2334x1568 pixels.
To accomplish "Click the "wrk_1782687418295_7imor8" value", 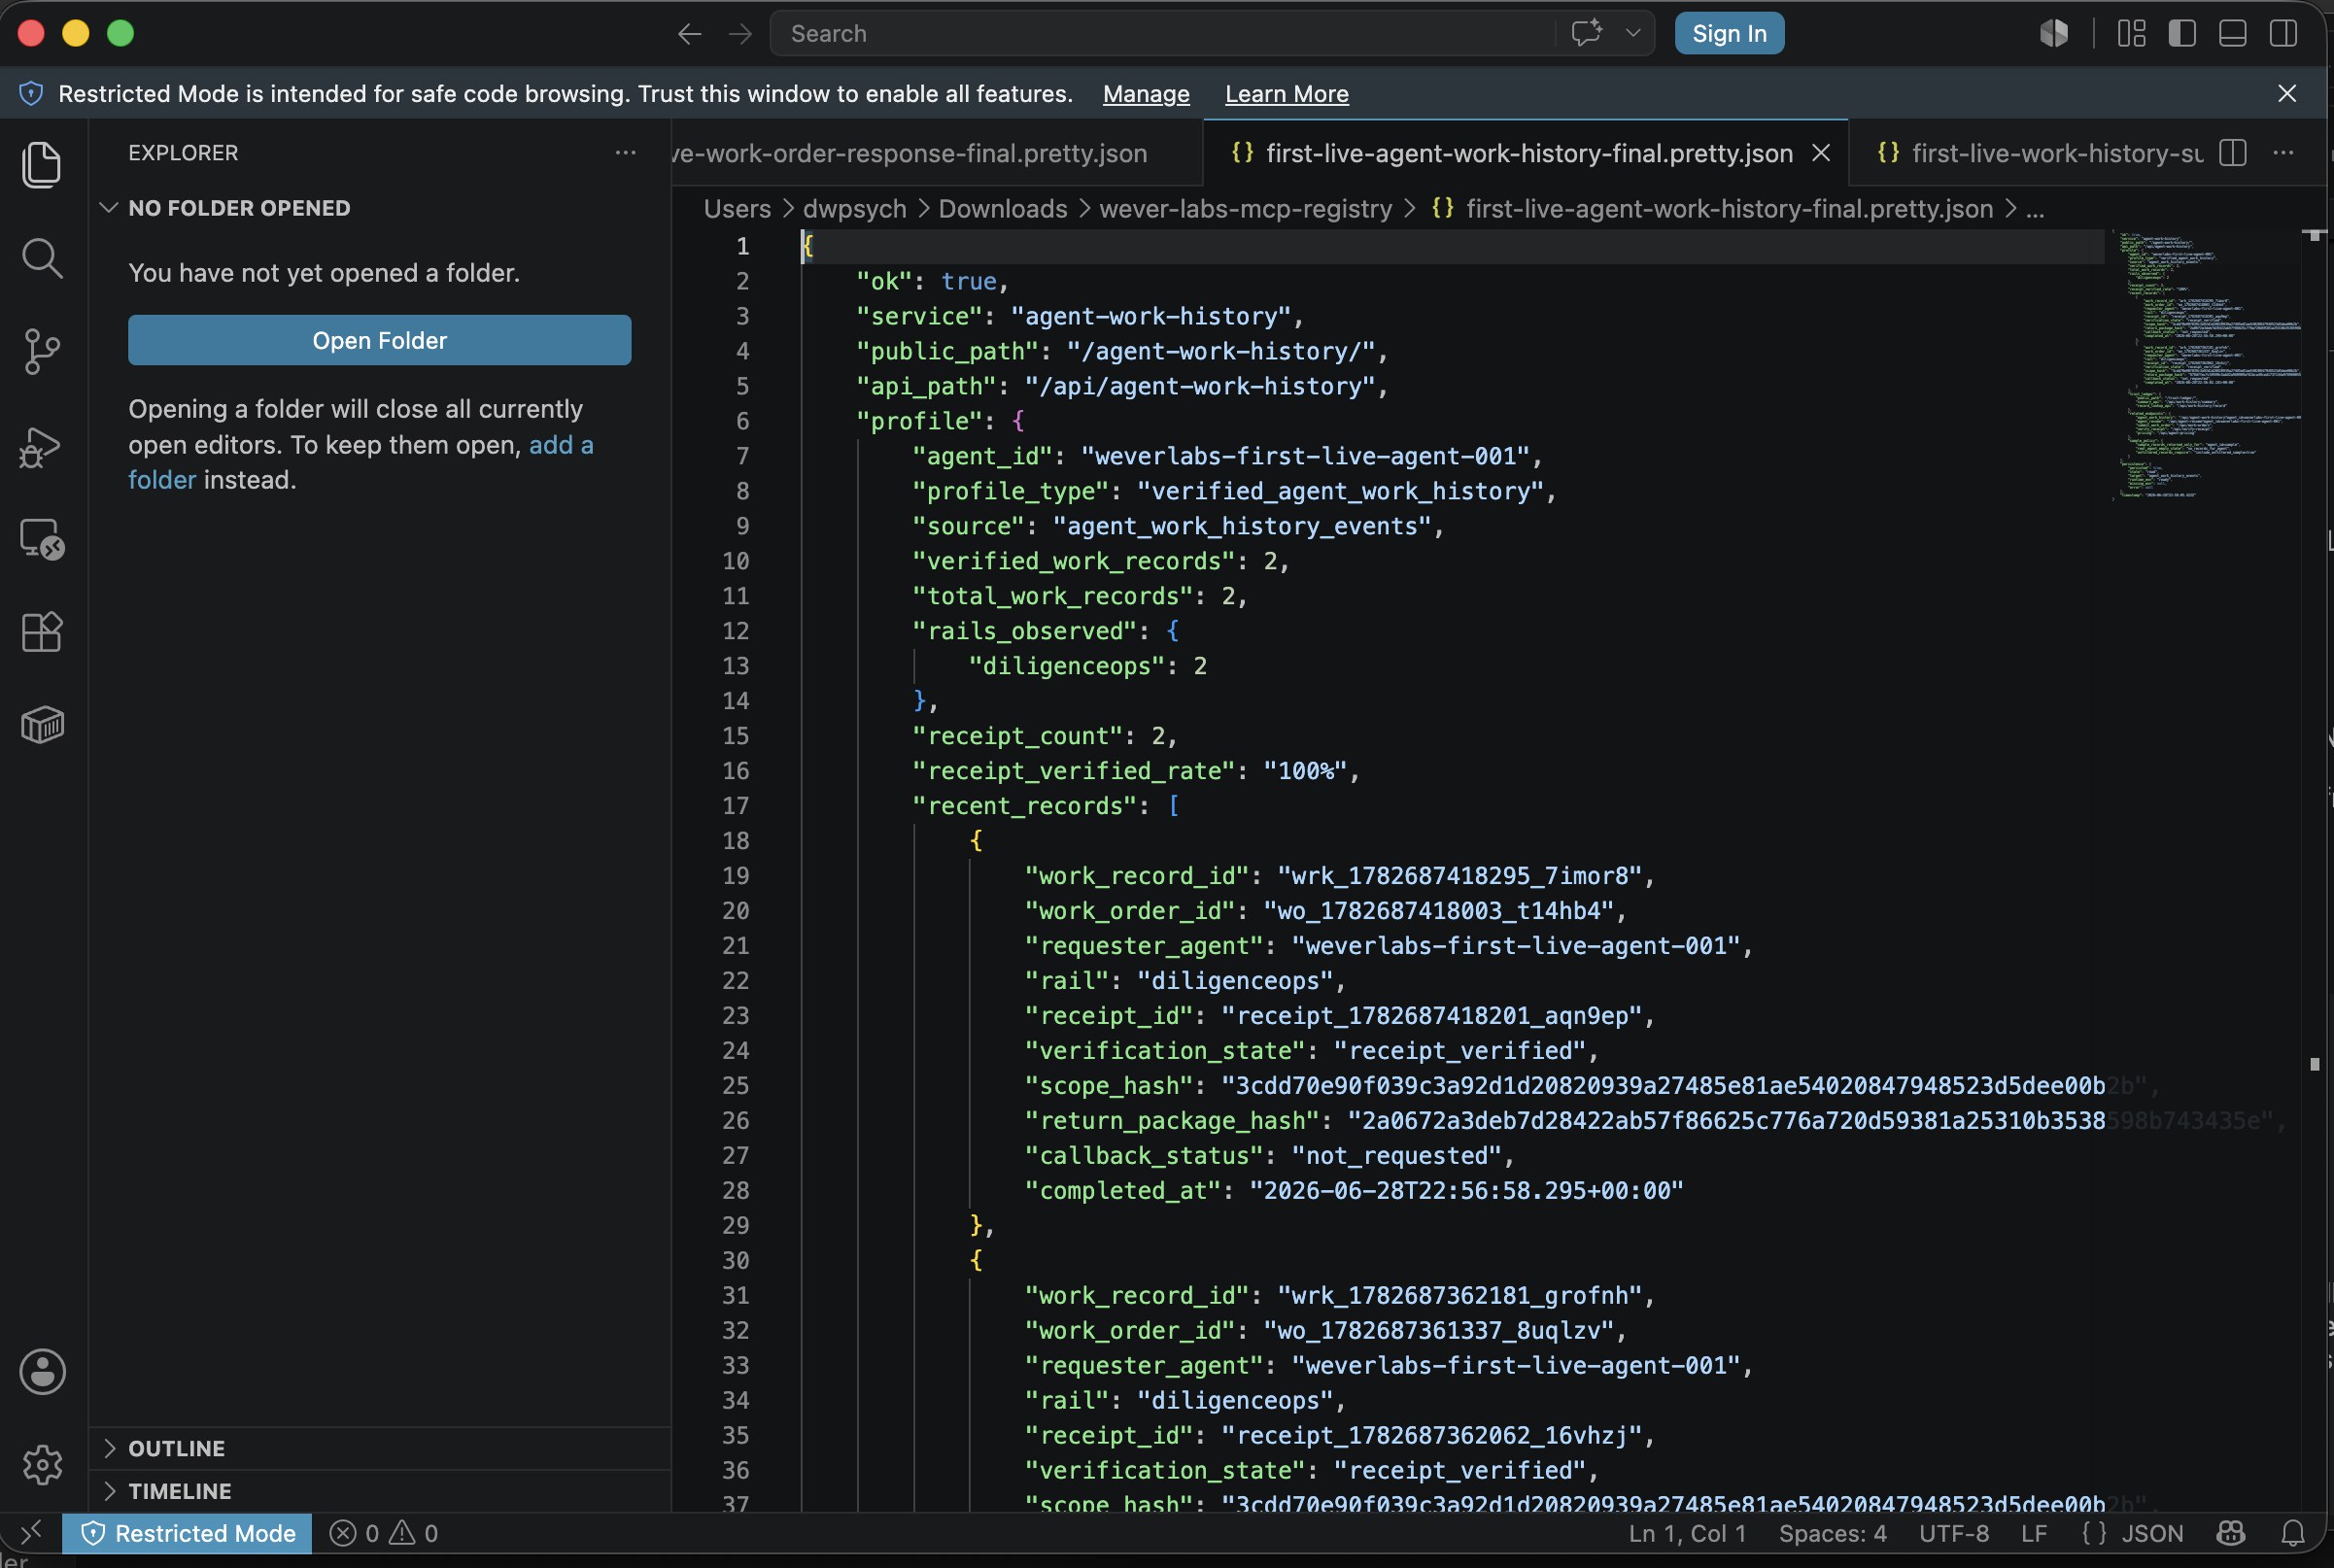I will (x=1459, y=876).
